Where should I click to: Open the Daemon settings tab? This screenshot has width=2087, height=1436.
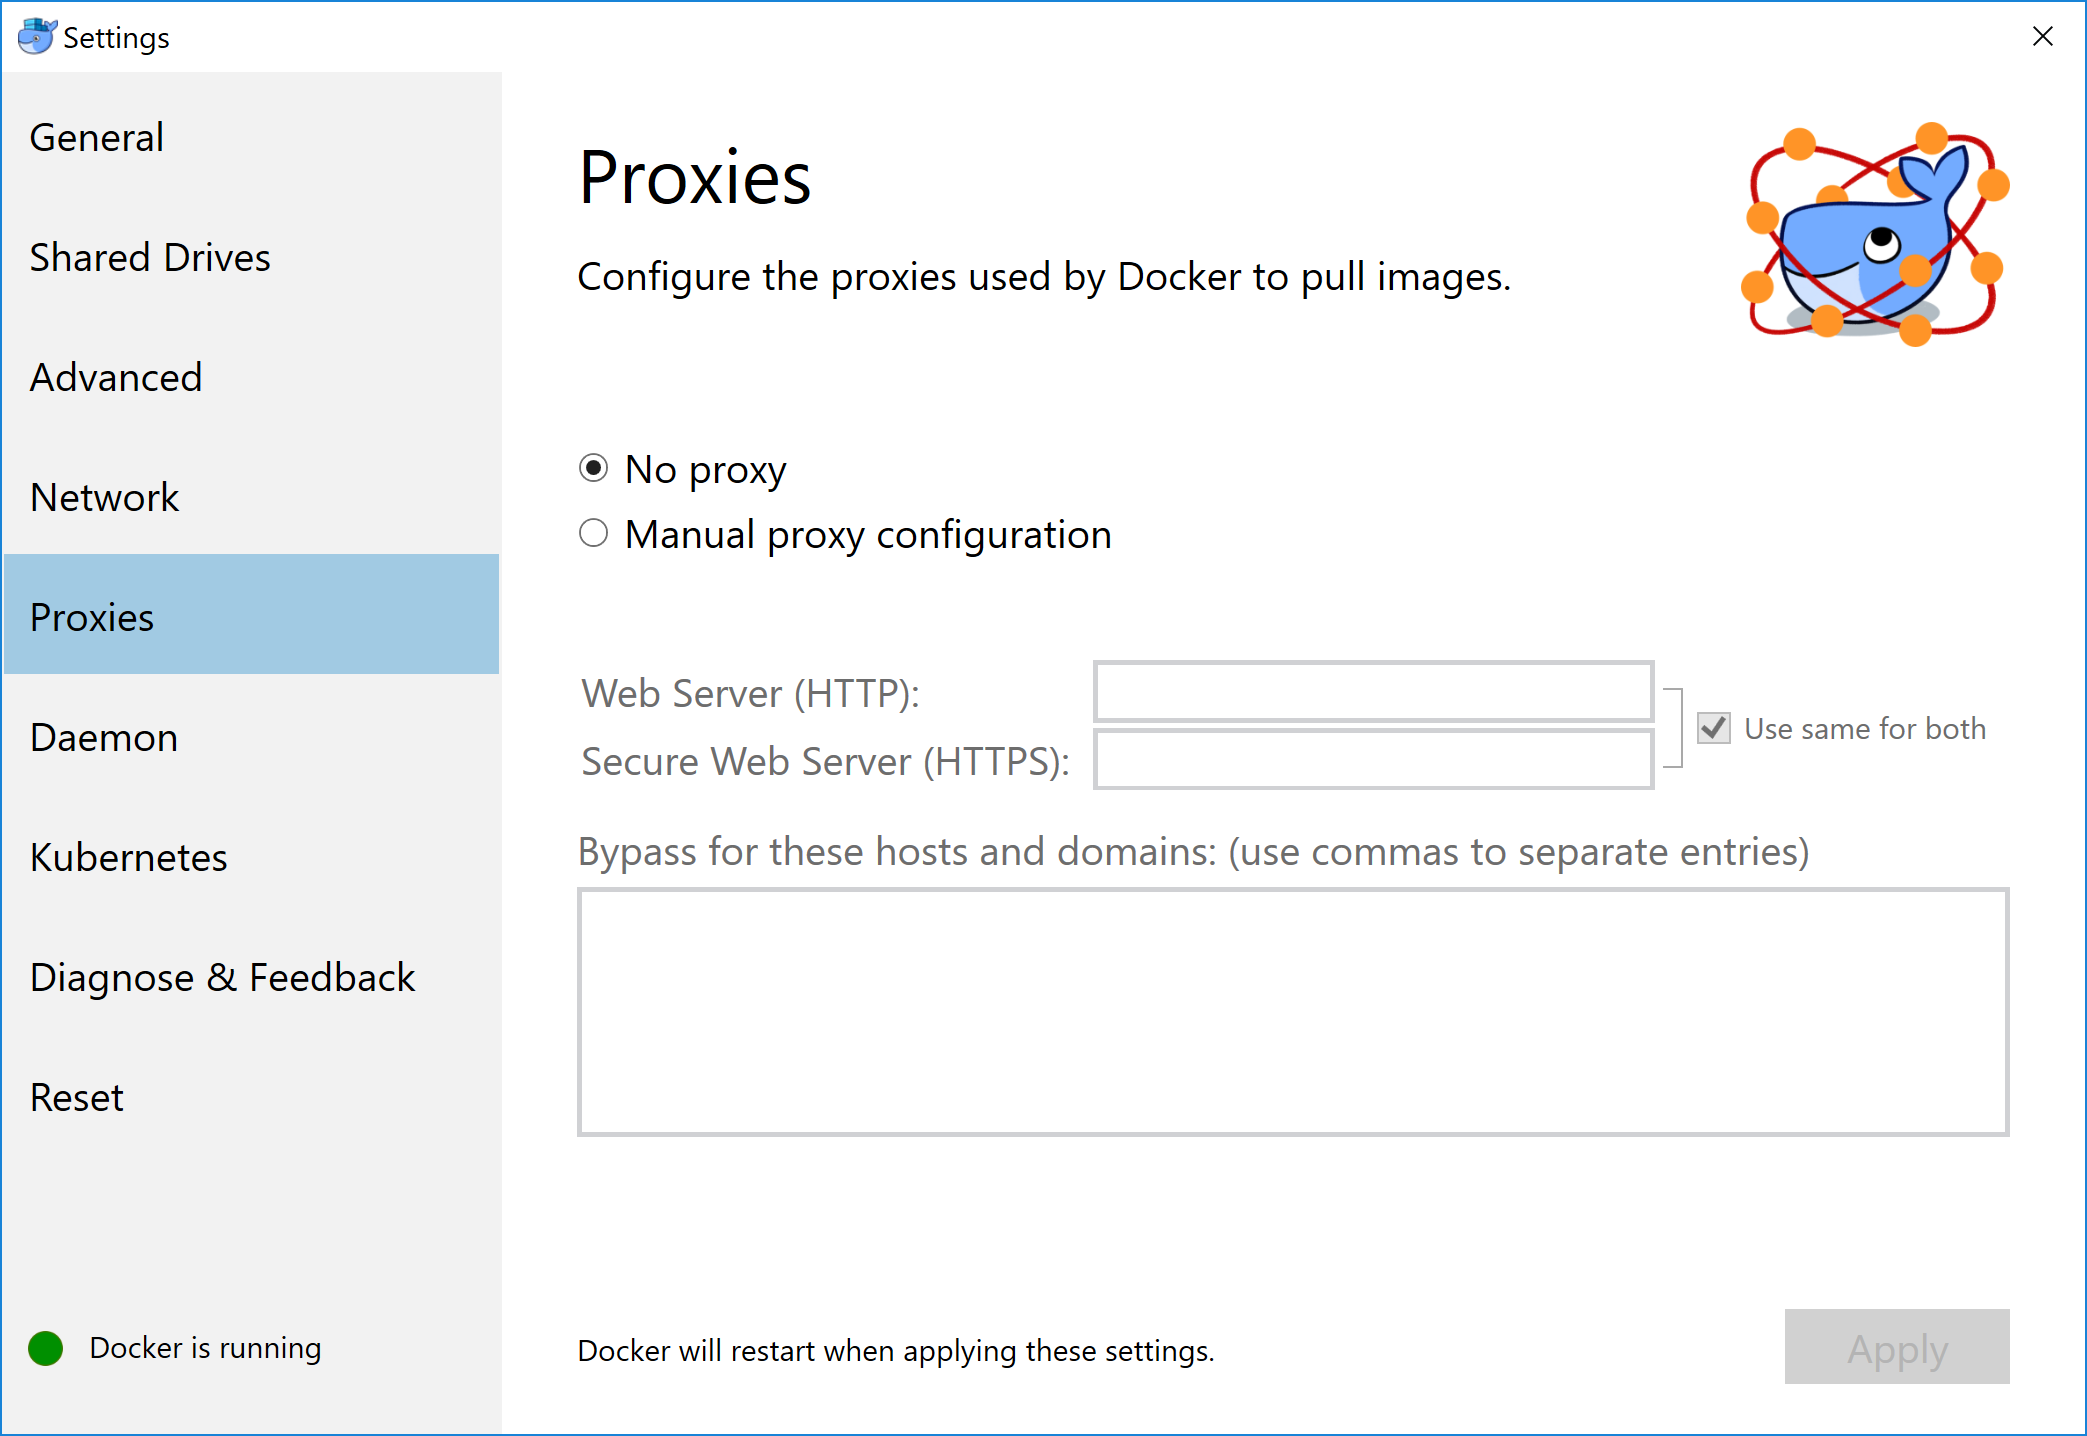pos(104,737)
